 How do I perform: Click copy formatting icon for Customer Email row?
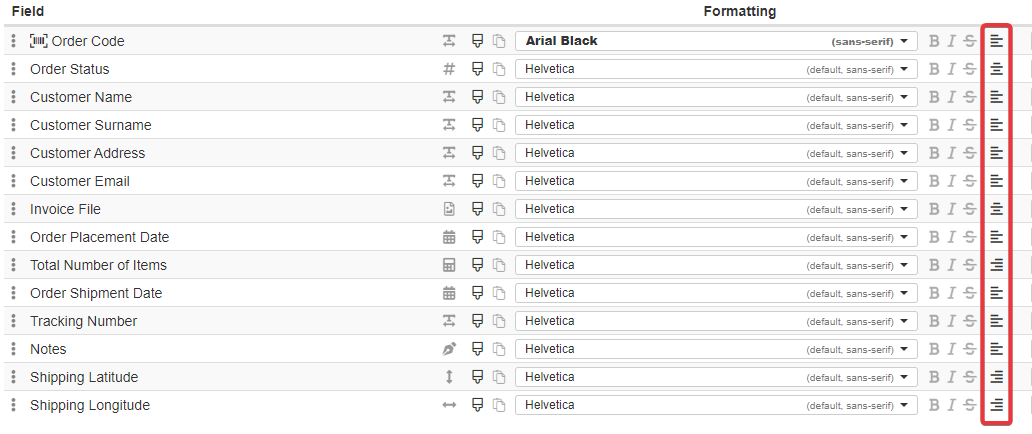pyautogui.click(x=498, y=181)
